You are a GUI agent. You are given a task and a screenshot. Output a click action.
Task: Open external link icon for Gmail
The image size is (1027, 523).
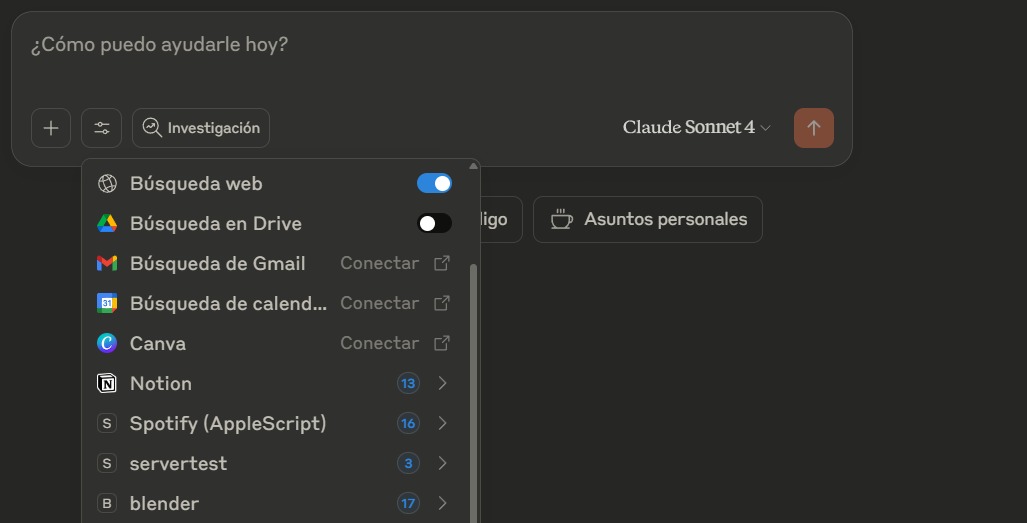tap(442, 263)
